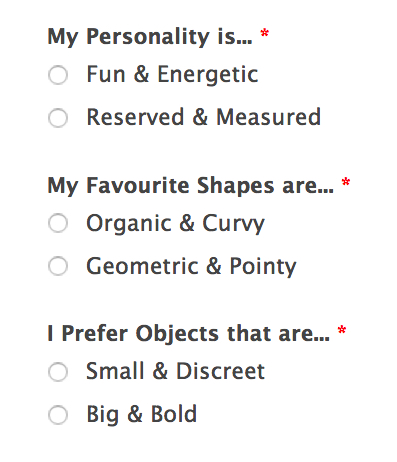Click the 'Reserved & Measured' label text
This screenshot has width=397, height=462.
pyautogui.click(x=204, y=117)
